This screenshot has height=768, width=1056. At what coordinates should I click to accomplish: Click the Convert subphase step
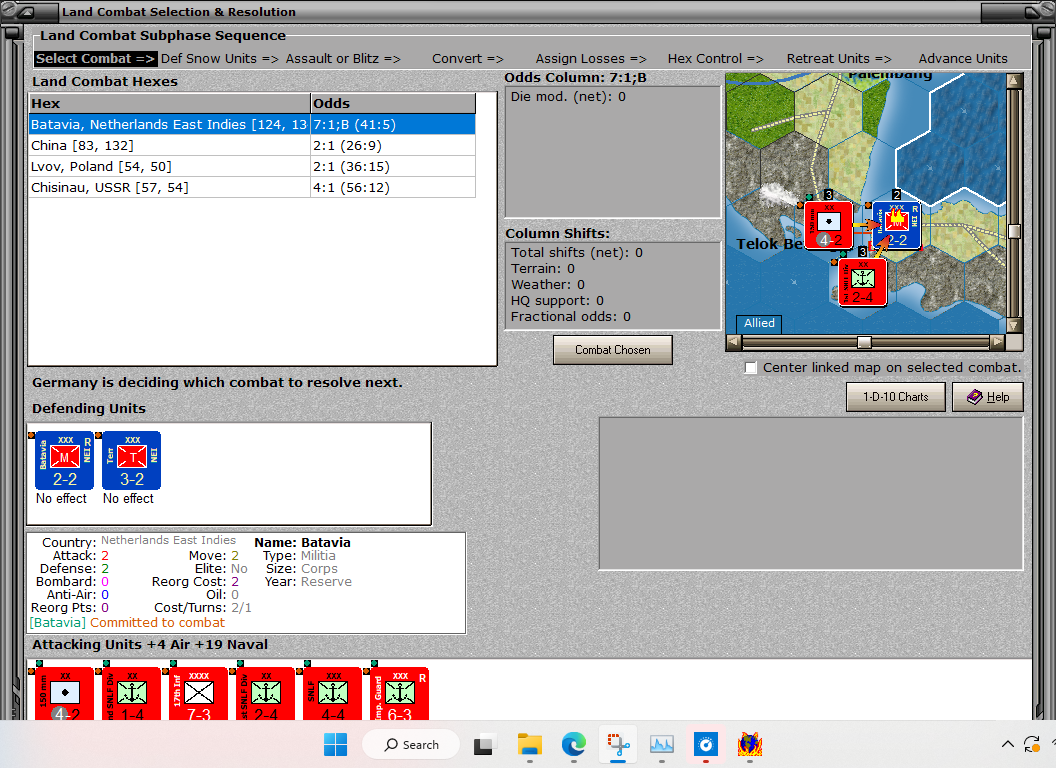point(467,59)
